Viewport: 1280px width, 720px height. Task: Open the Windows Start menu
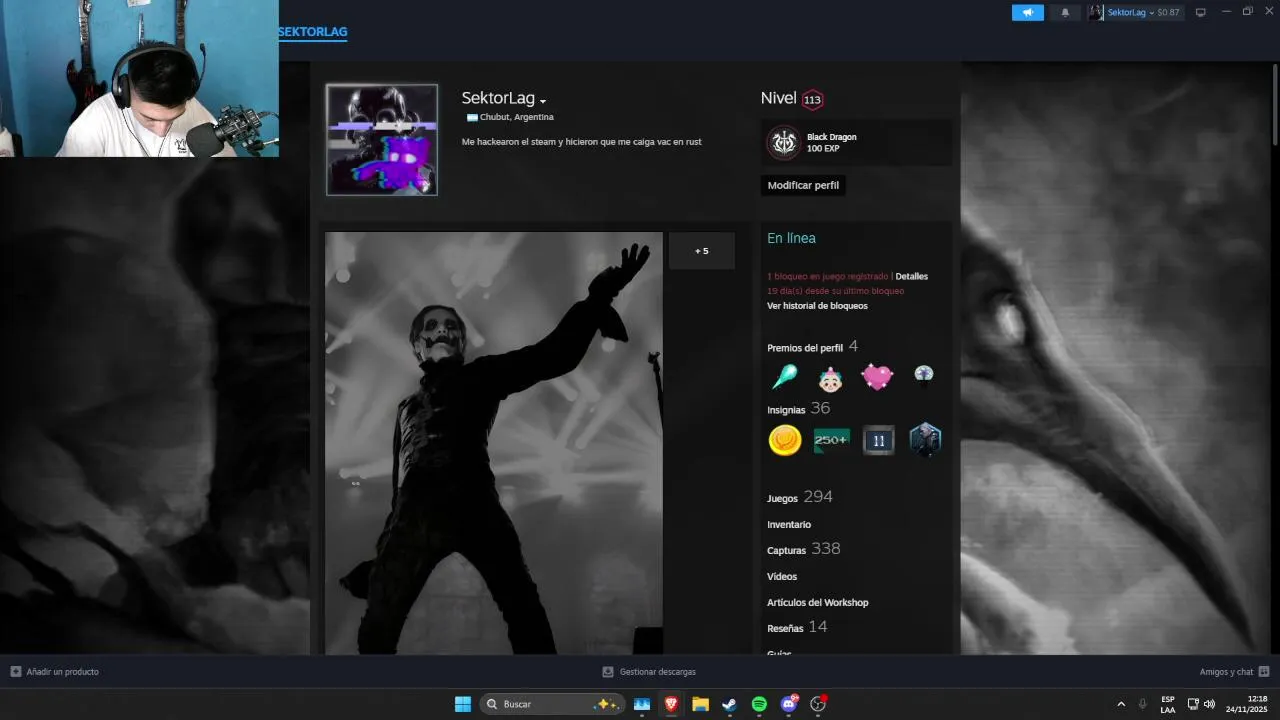coord(463,704)
